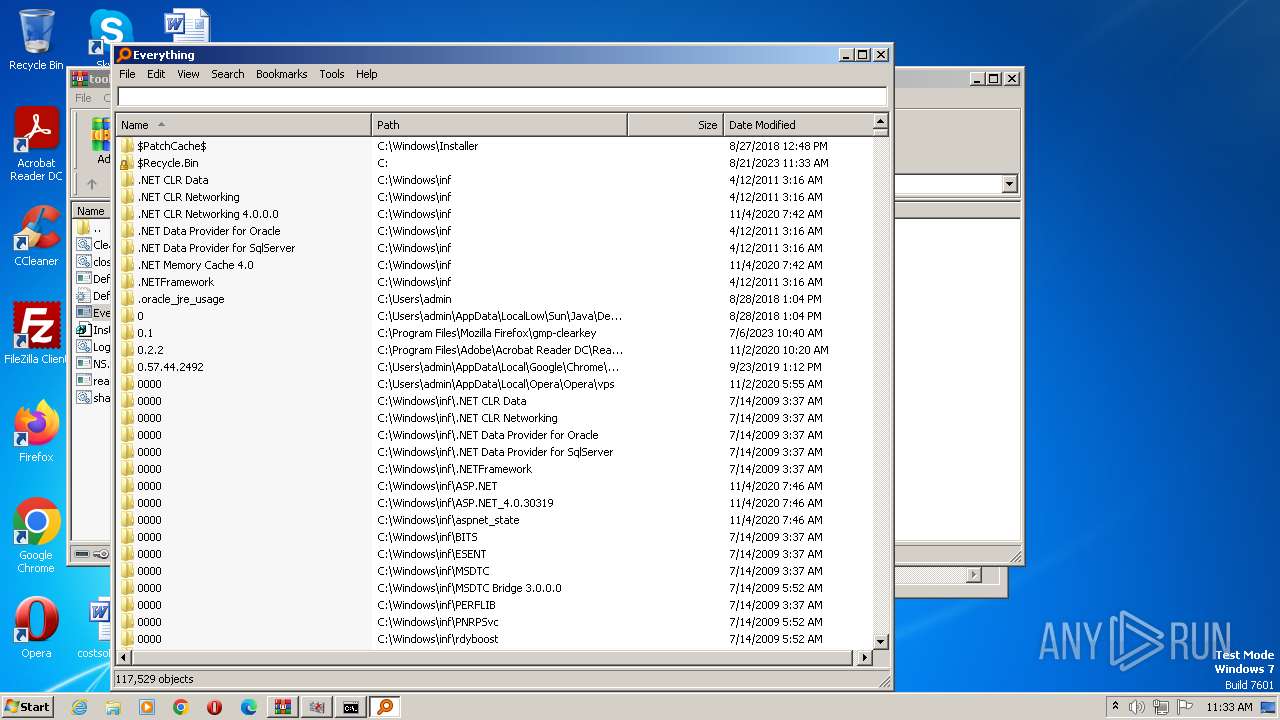Open the Bookmarks menu in Everything
This screenshot has width=1280, height=720.
pos(282,74)
